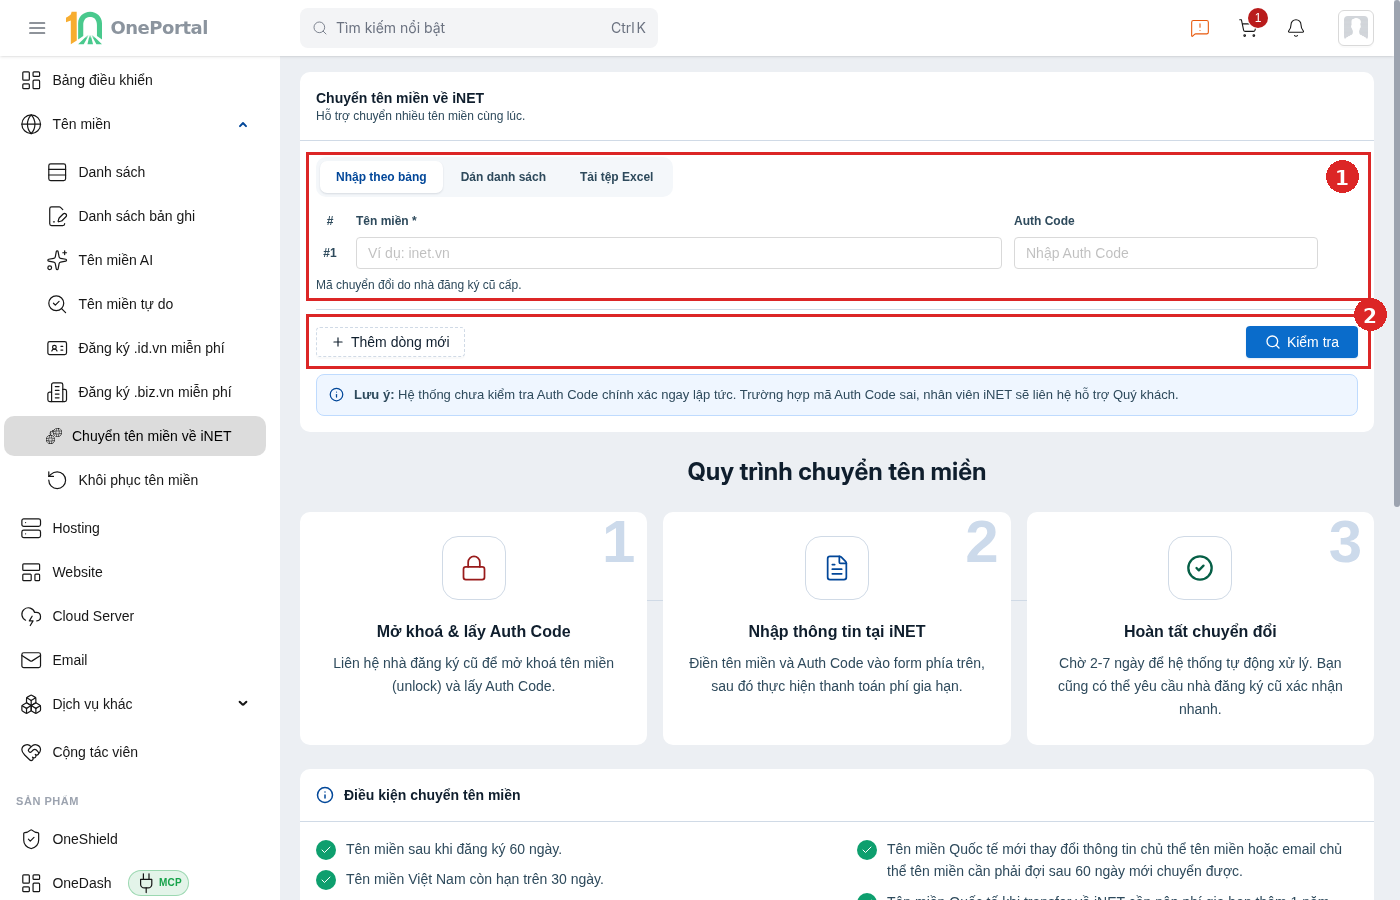
Task: Click the Email envelope icon
Action: (31, 660)
